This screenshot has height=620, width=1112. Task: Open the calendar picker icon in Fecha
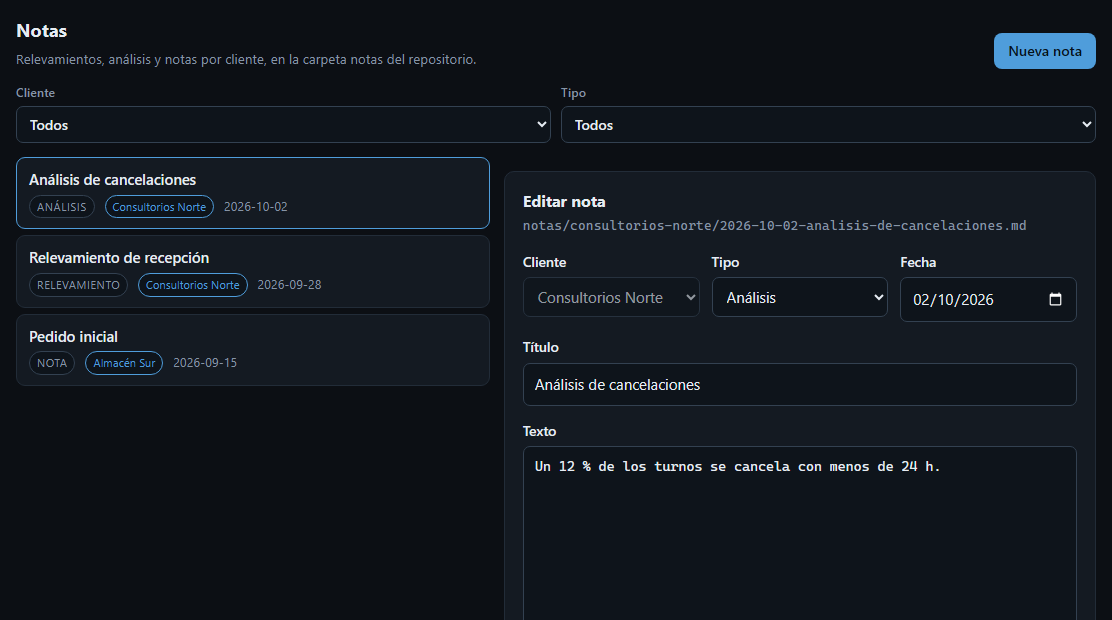(x=1055, y=299)
